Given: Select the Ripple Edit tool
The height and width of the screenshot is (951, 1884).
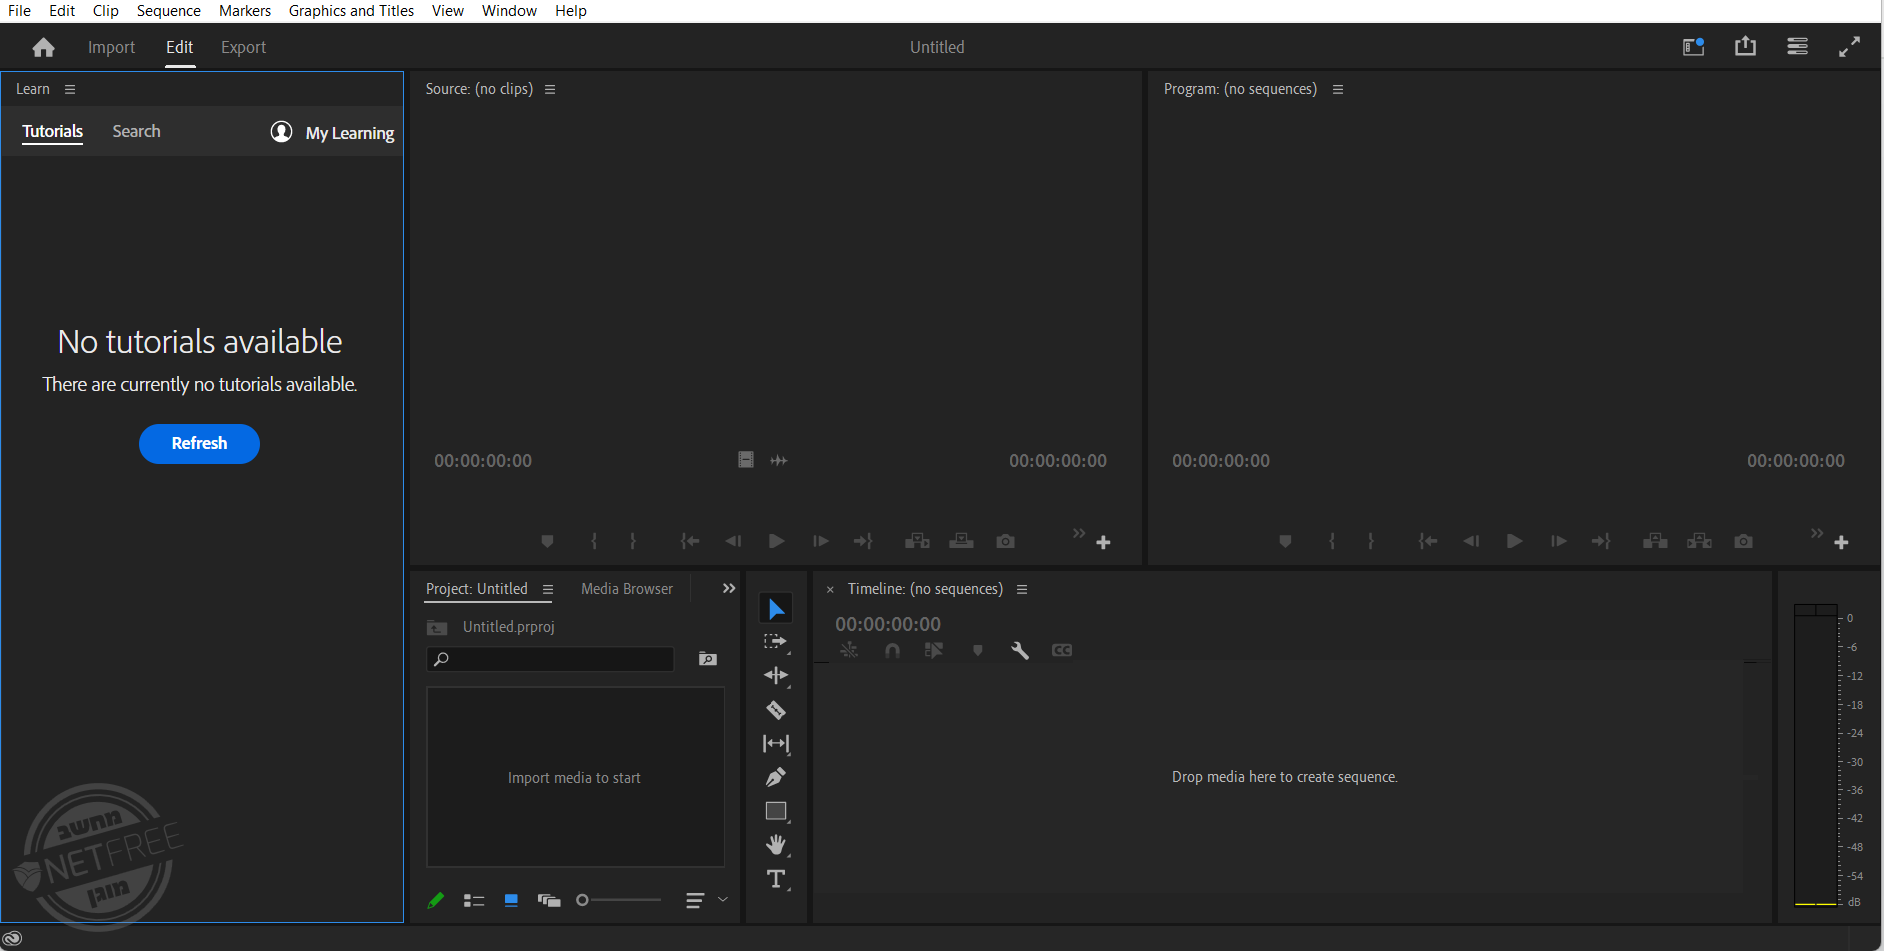Looking at the screenshot, I should click(x=776, y=676).
